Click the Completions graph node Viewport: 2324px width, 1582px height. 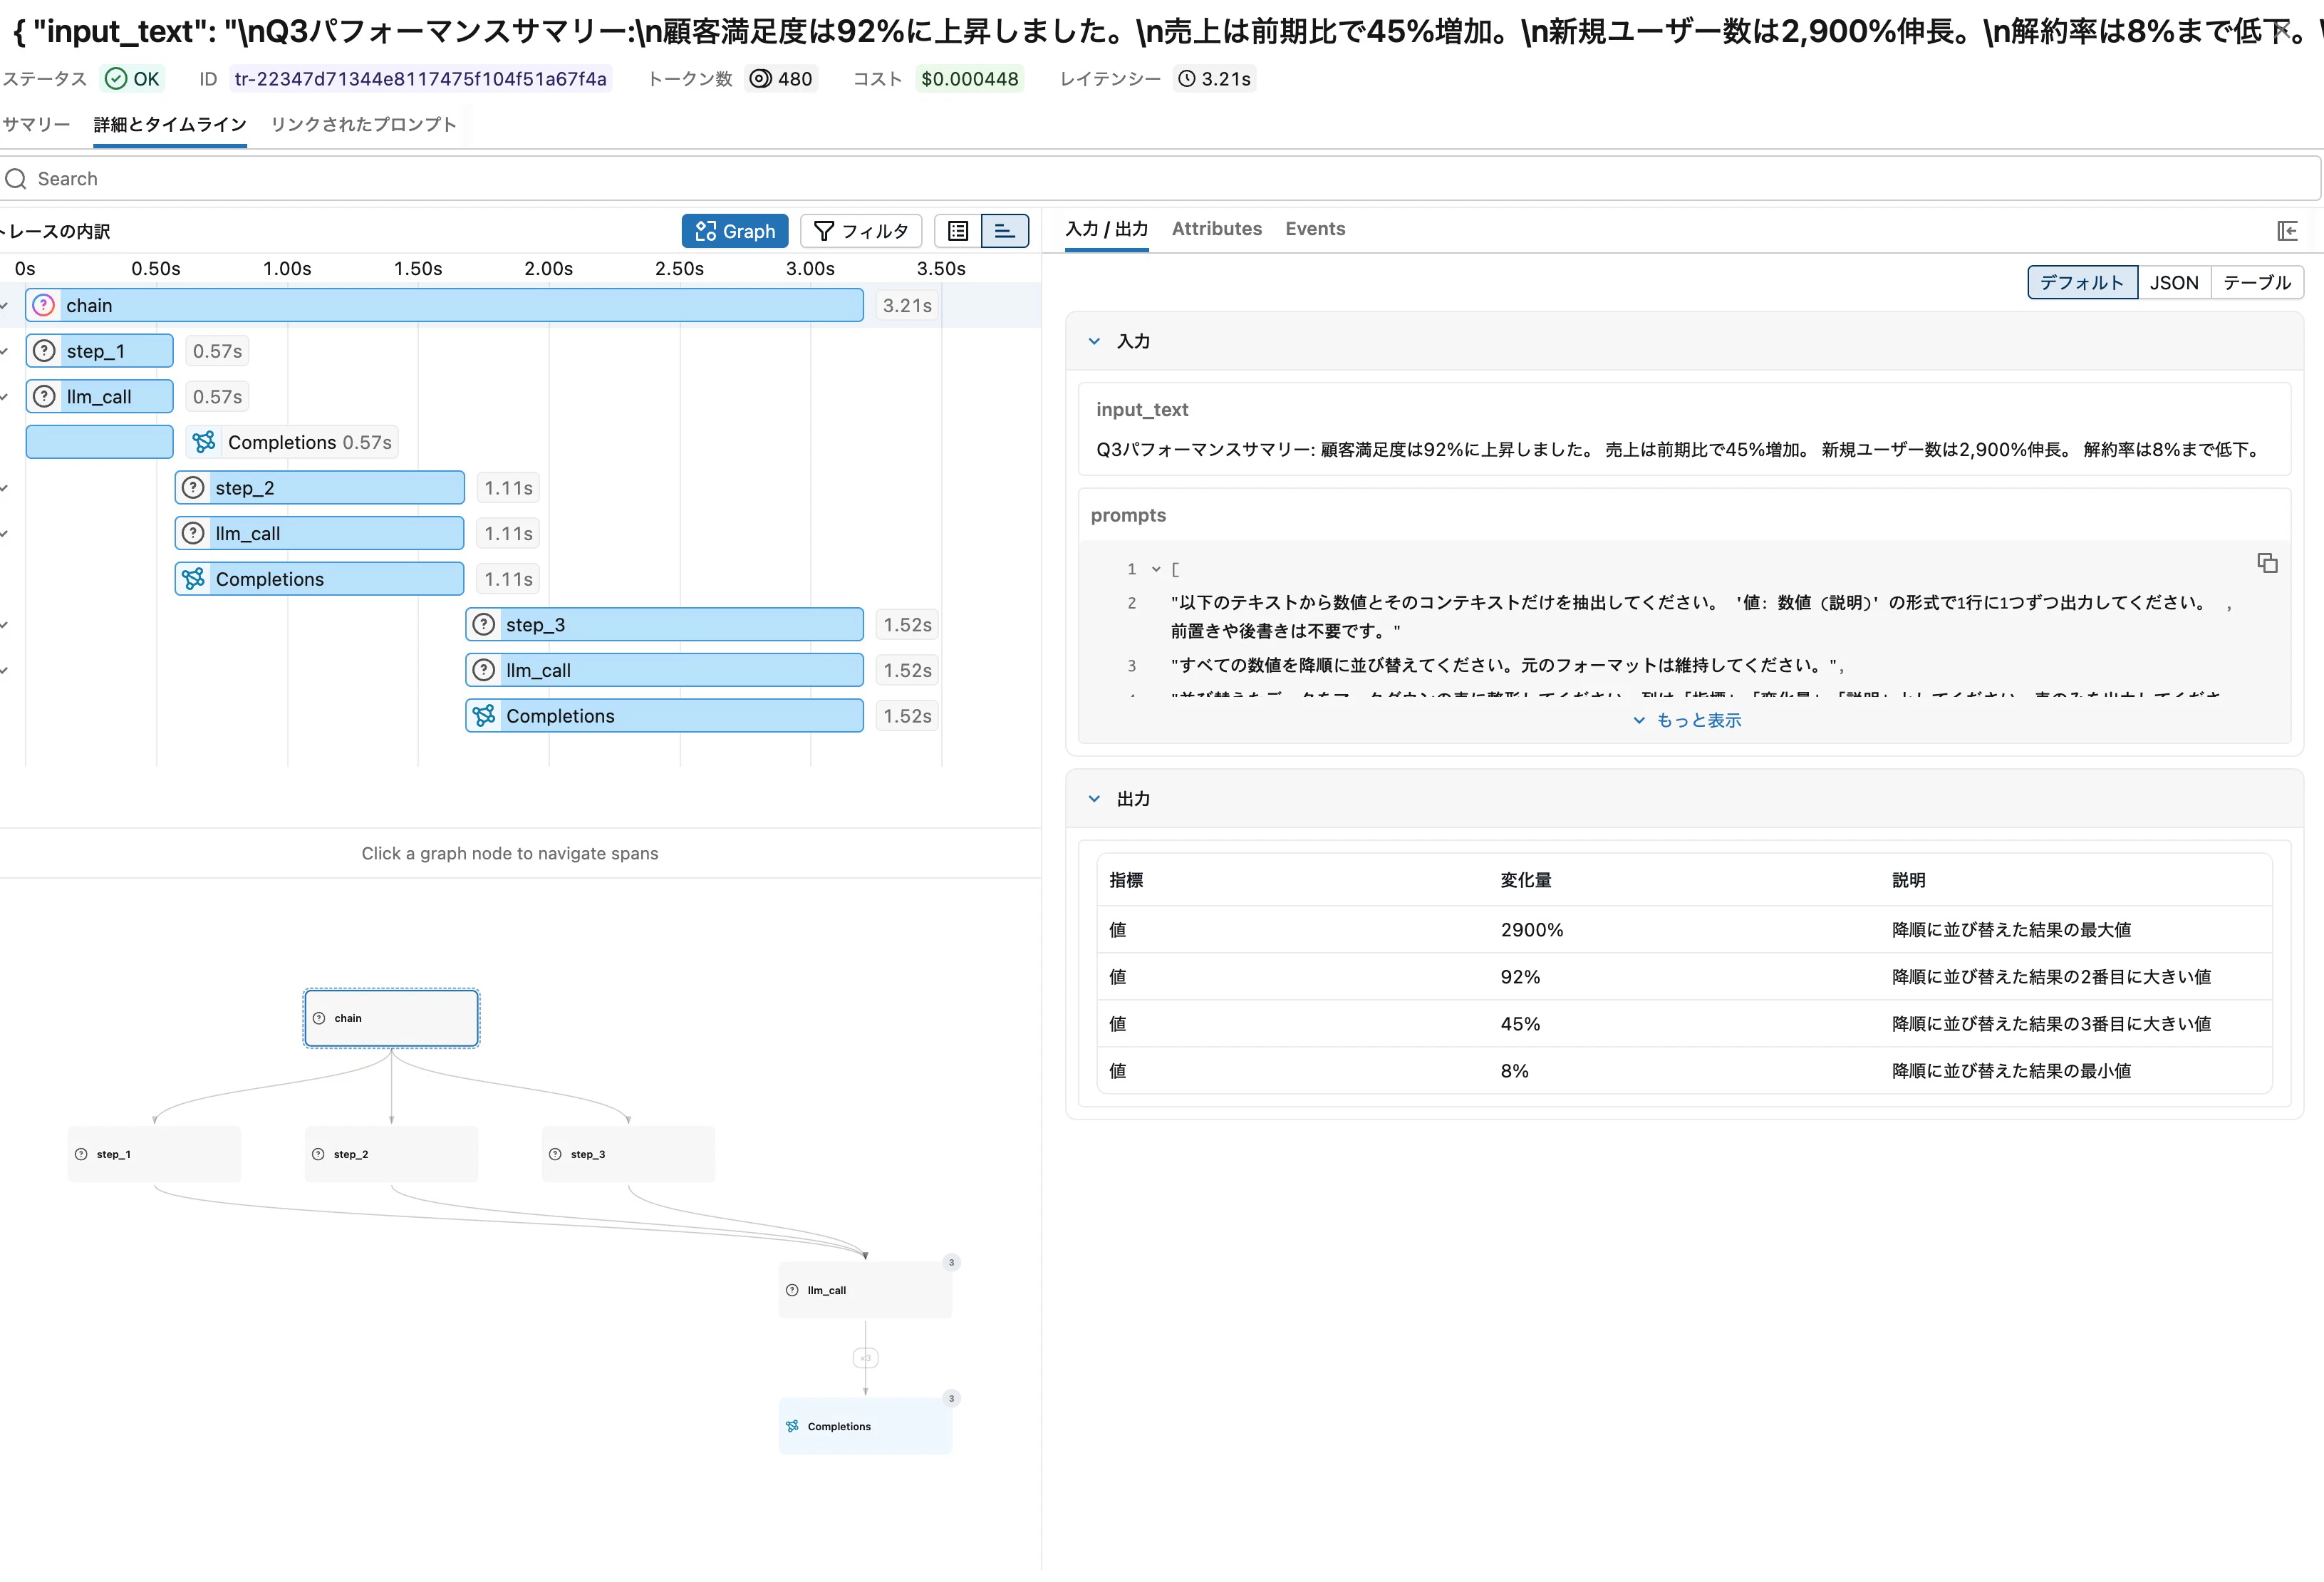pyautogui.click(x=865, y=1426)
